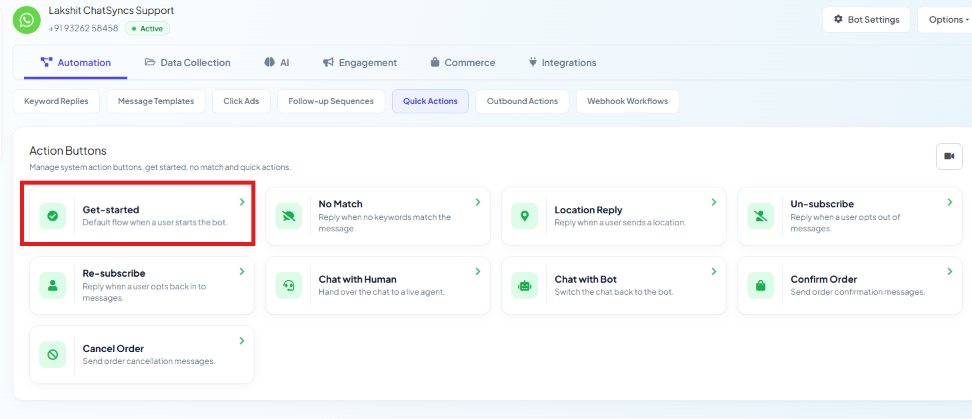The width and height of the screenshot is (972, 419).
Task: Switch to the AI tab
Action: (276, 63)
